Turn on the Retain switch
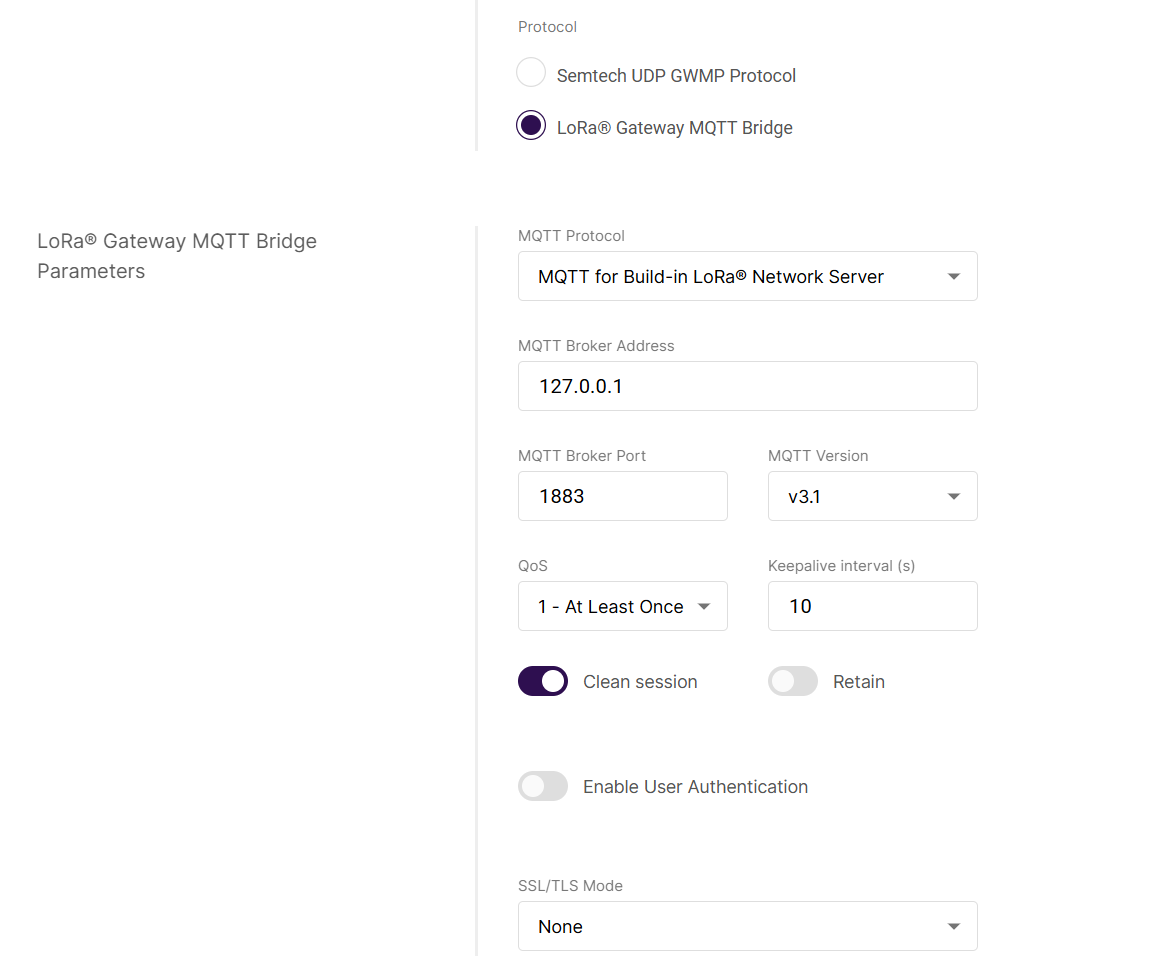 (x=793, y=681)
